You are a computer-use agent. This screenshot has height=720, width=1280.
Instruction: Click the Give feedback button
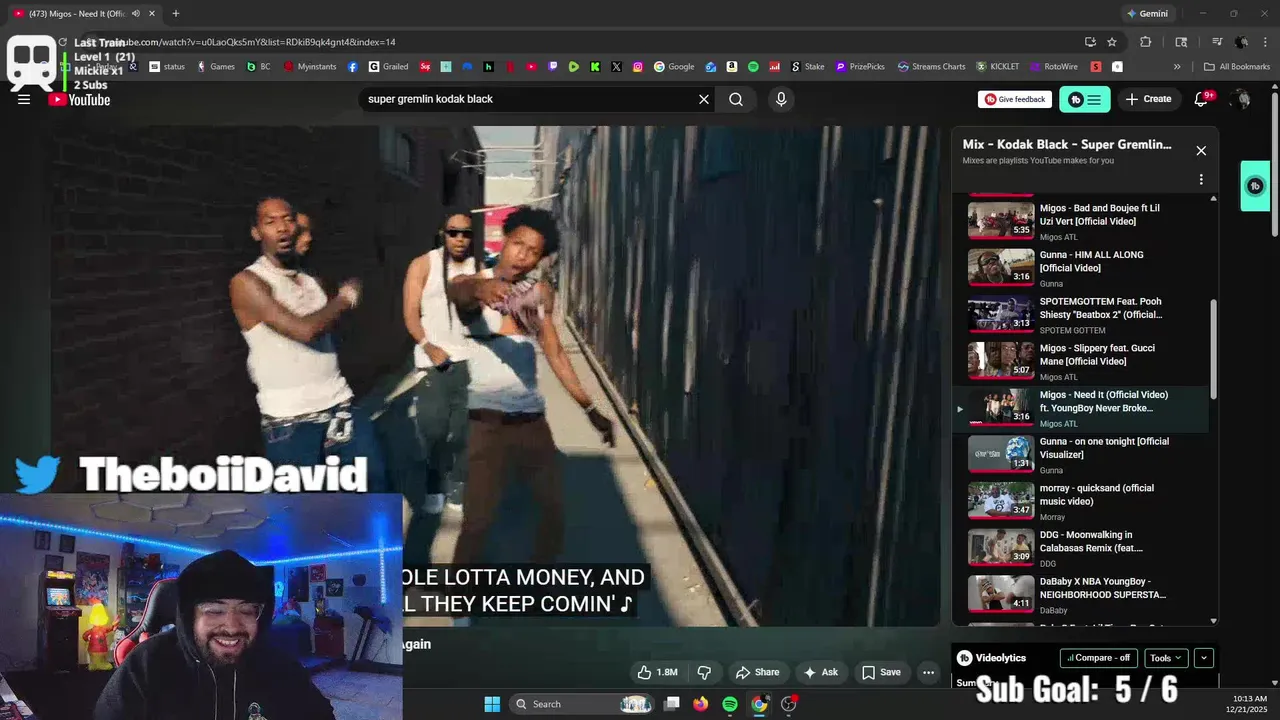(1015, 99)
